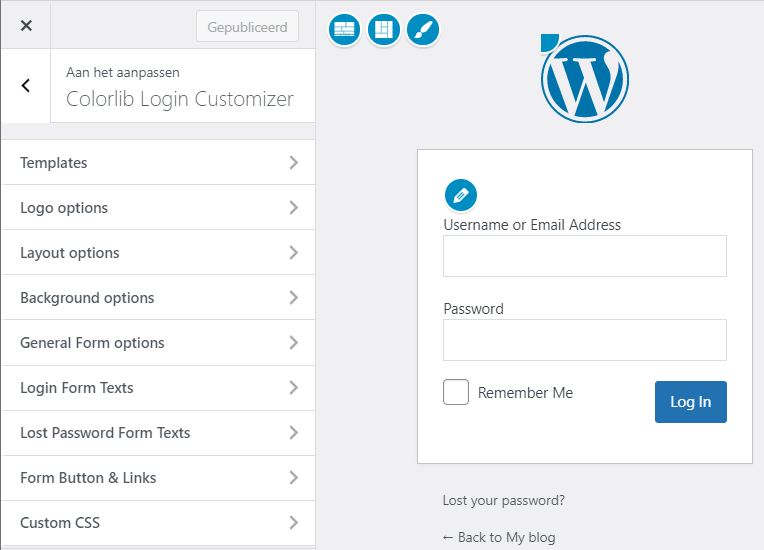Open General Form options section
764x550 pixels.
tap(158, 343)
